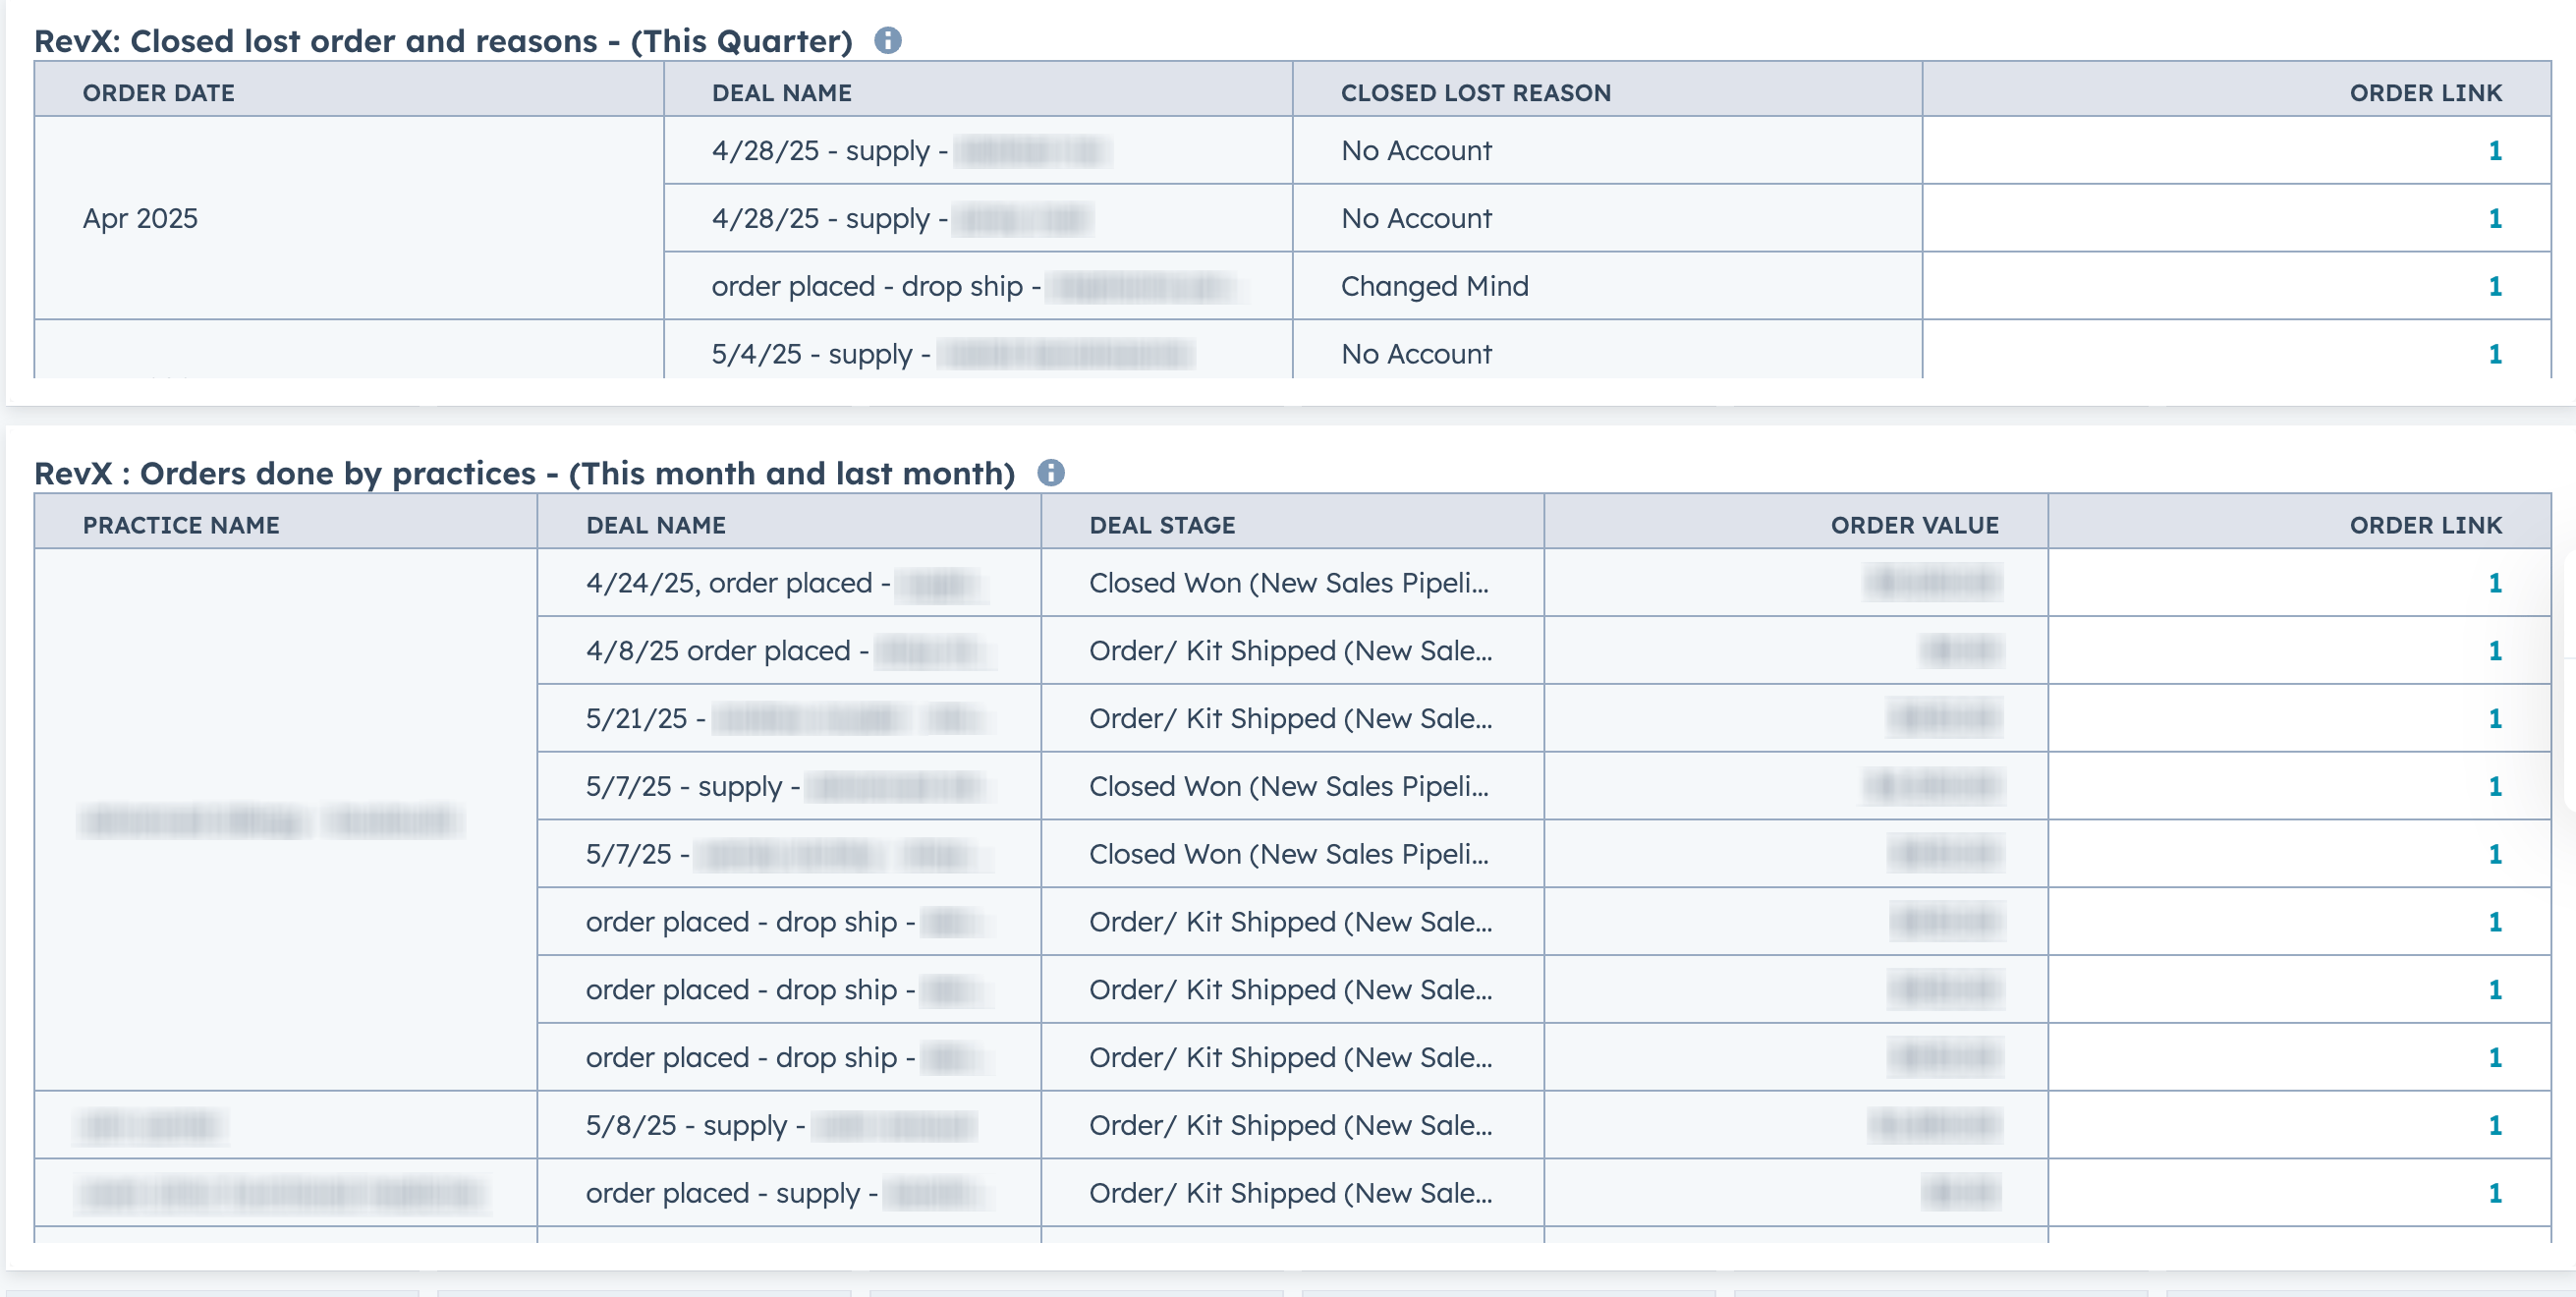Screen dimensions: 2576x1297
Task: Click the ORDER VALUE column header
Action: tap(1914, 524)
